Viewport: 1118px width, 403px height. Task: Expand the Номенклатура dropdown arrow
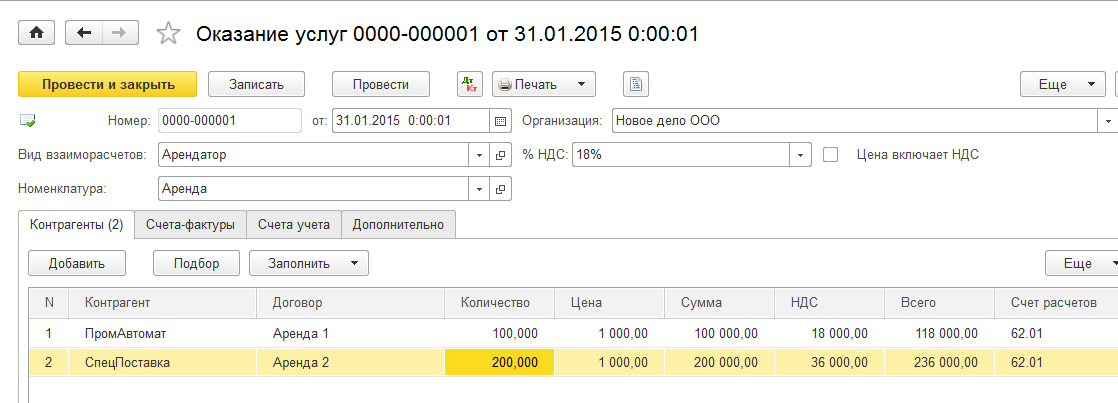[x=479, y=188]
